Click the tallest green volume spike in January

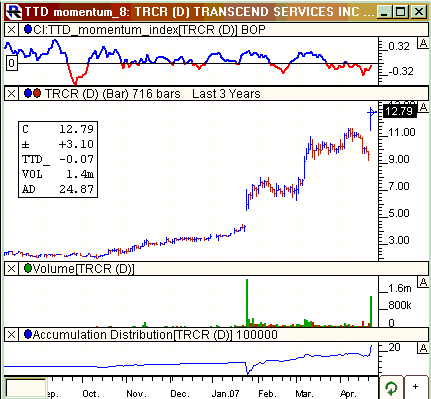247,302
